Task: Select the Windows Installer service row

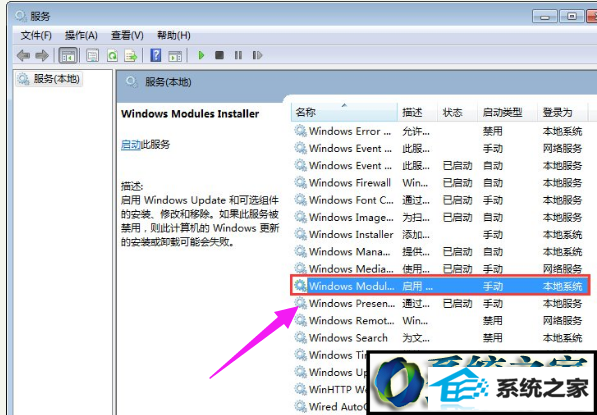Action: (440, 235)
